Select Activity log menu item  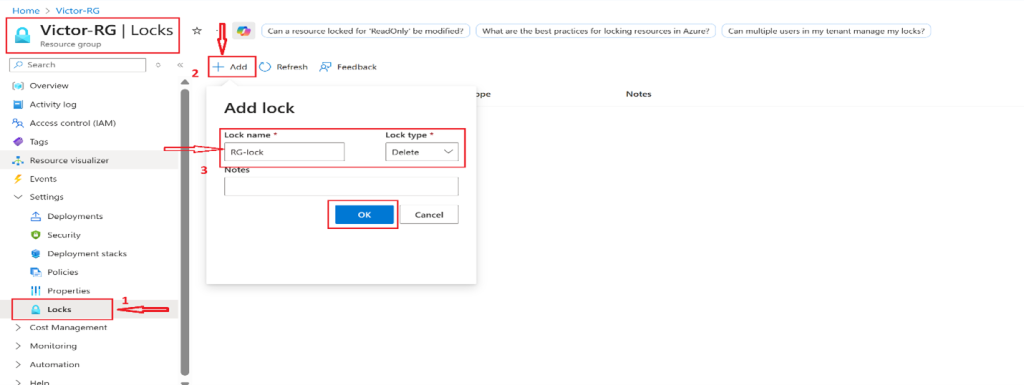click(x=53, y=104)
